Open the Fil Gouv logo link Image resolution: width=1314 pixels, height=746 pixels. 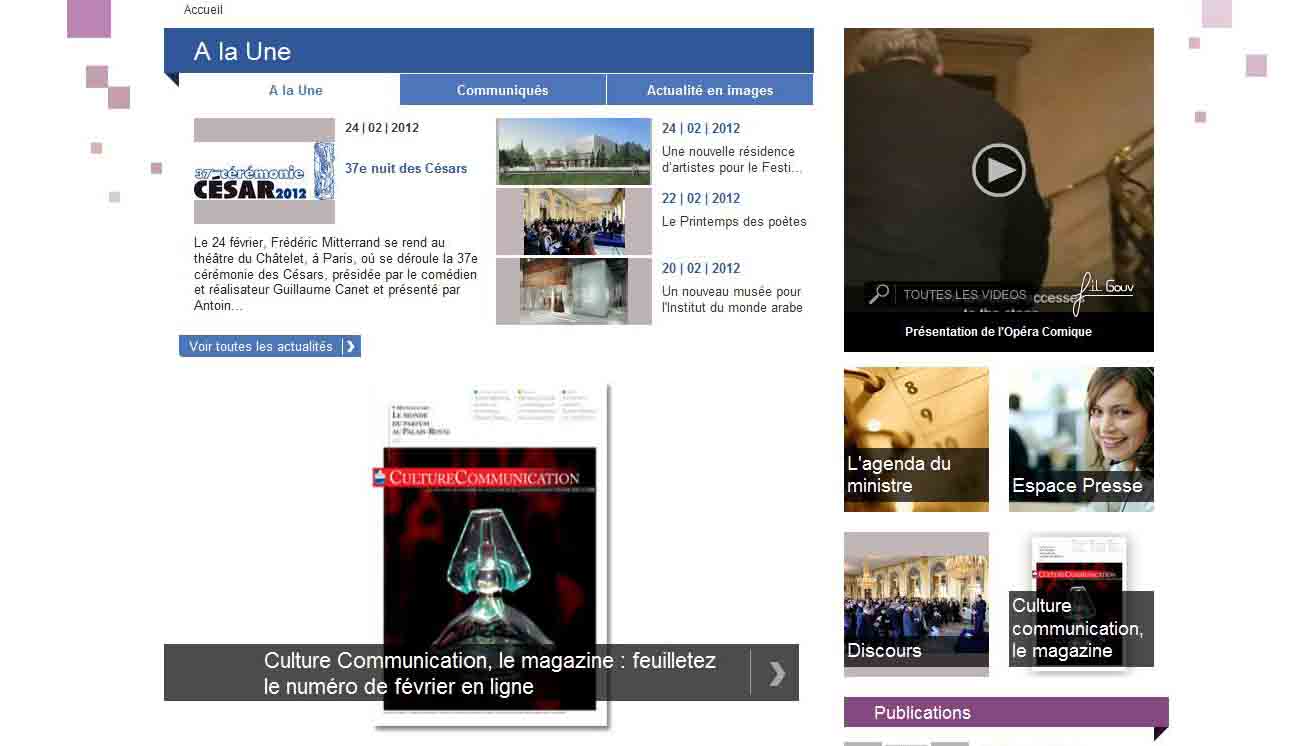point(1104,290)
